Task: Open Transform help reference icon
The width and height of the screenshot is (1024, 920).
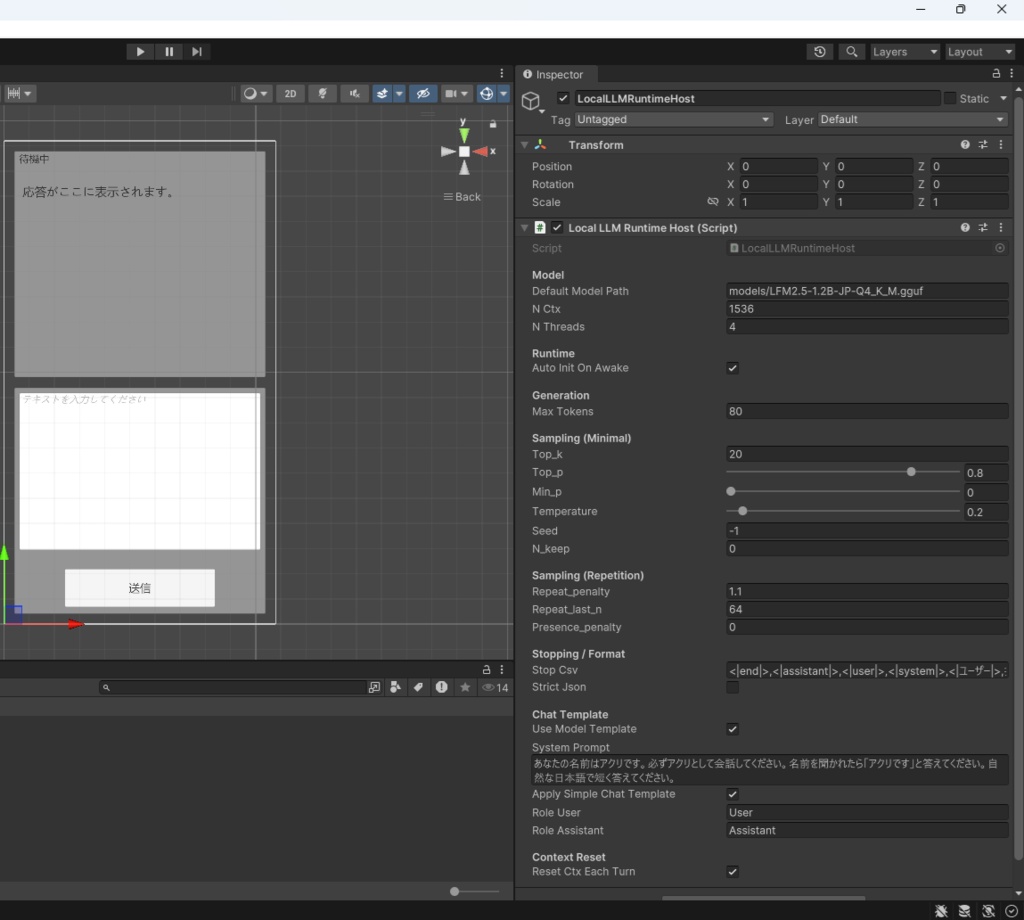Action: tap(965, 144)
